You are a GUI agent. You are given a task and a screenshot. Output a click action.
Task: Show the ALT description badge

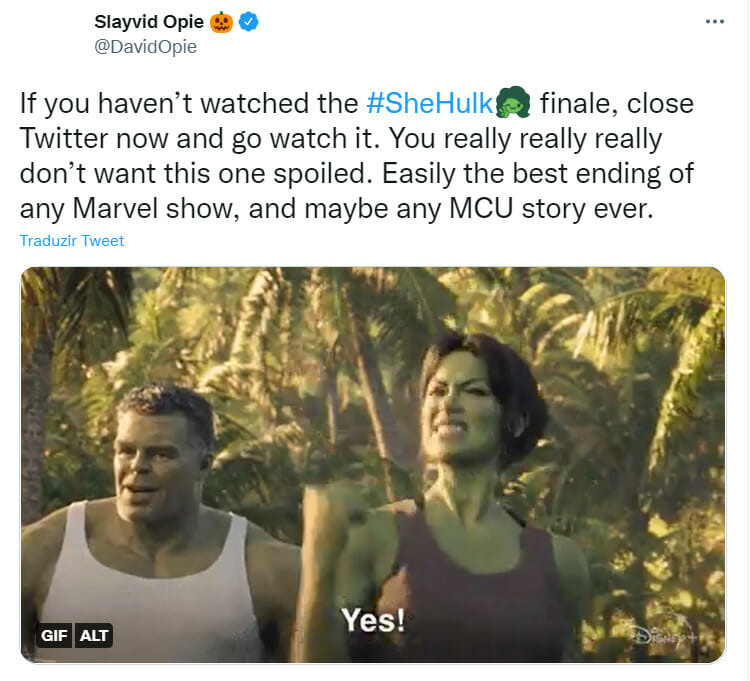95,635
